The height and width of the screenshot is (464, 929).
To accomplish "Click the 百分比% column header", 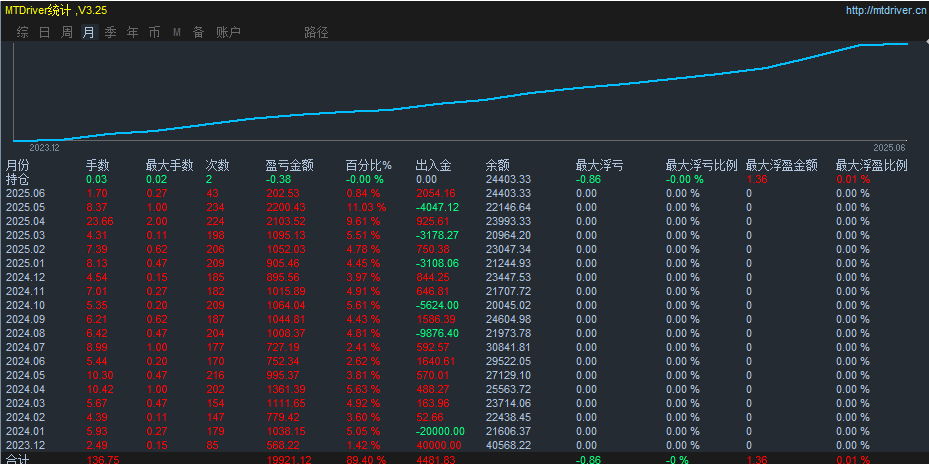I will click(x=369, y=165).
